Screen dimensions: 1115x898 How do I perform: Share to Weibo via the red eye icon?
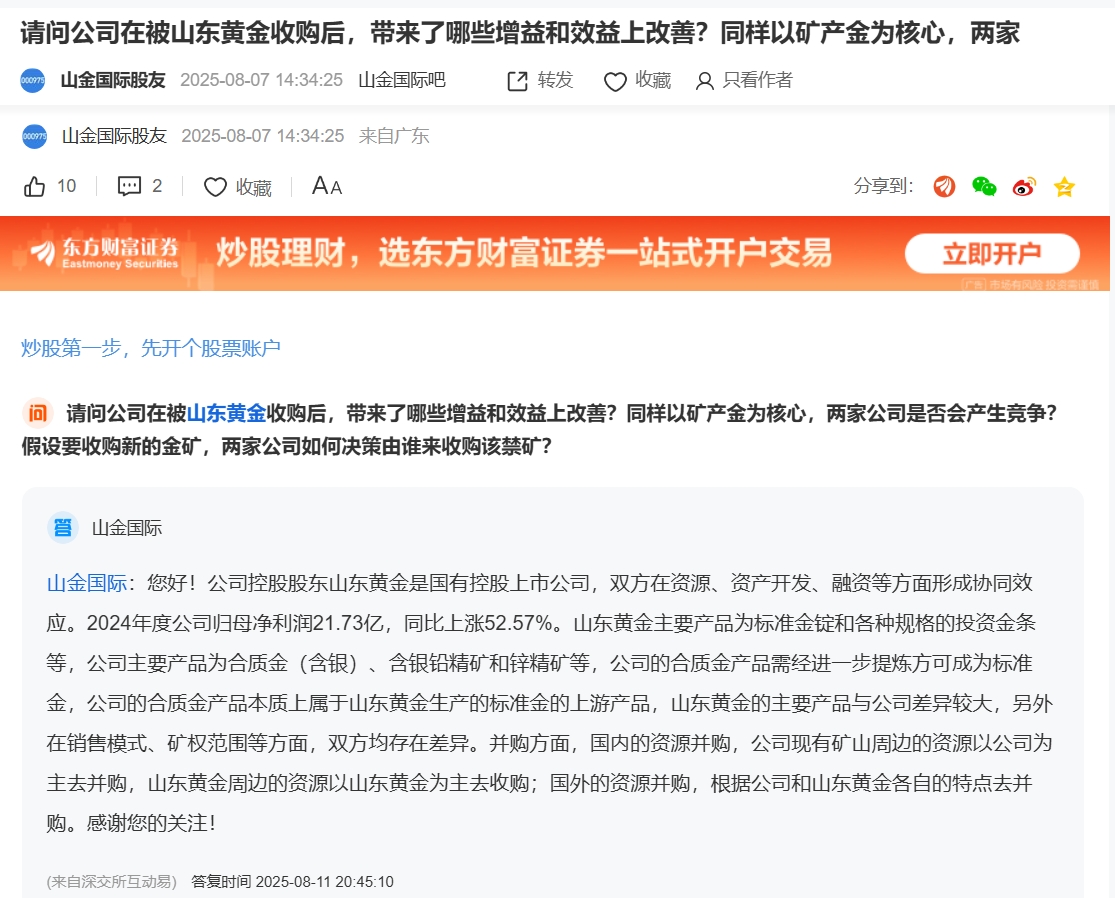pos(1025,186)
